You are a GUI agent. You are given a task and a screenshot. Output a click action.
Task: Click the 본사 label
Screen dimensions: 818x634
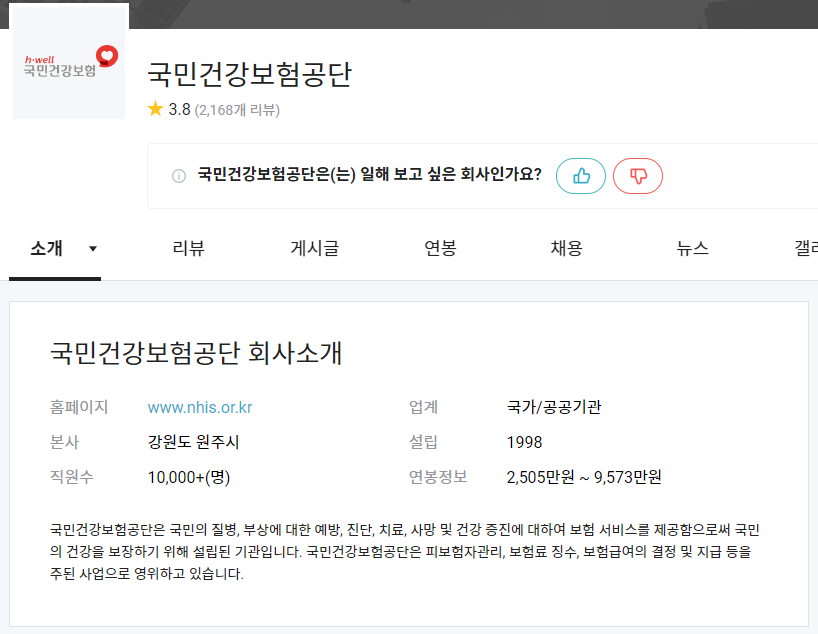64,442
